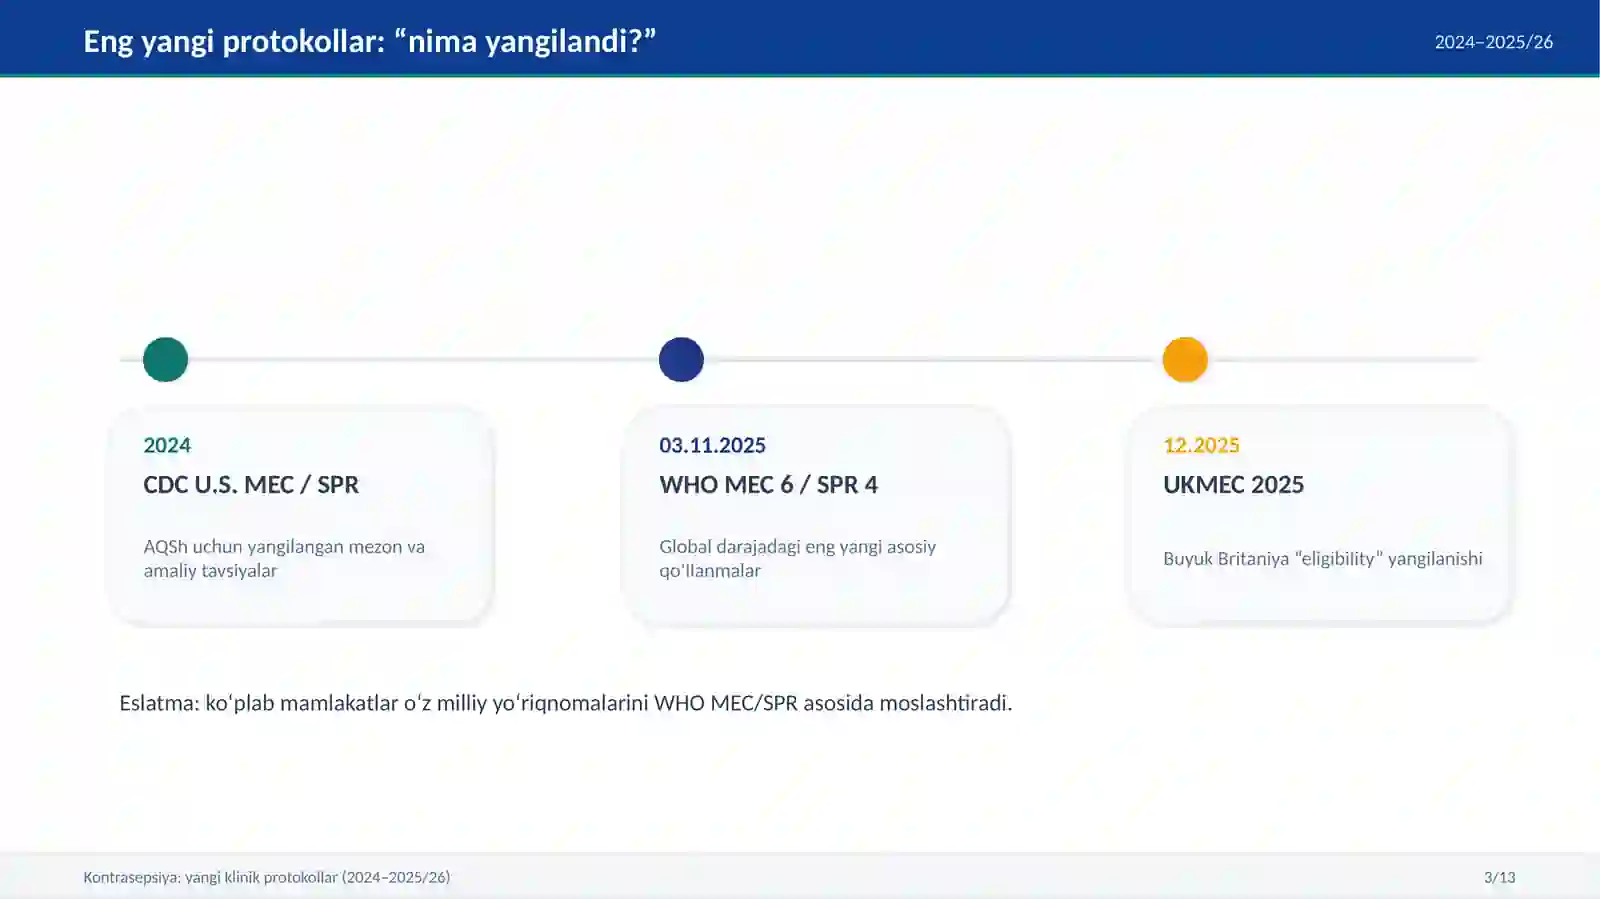Select the "UKMEC 2025" heading
This screenshot has height=899, width=1600.
1233,485
